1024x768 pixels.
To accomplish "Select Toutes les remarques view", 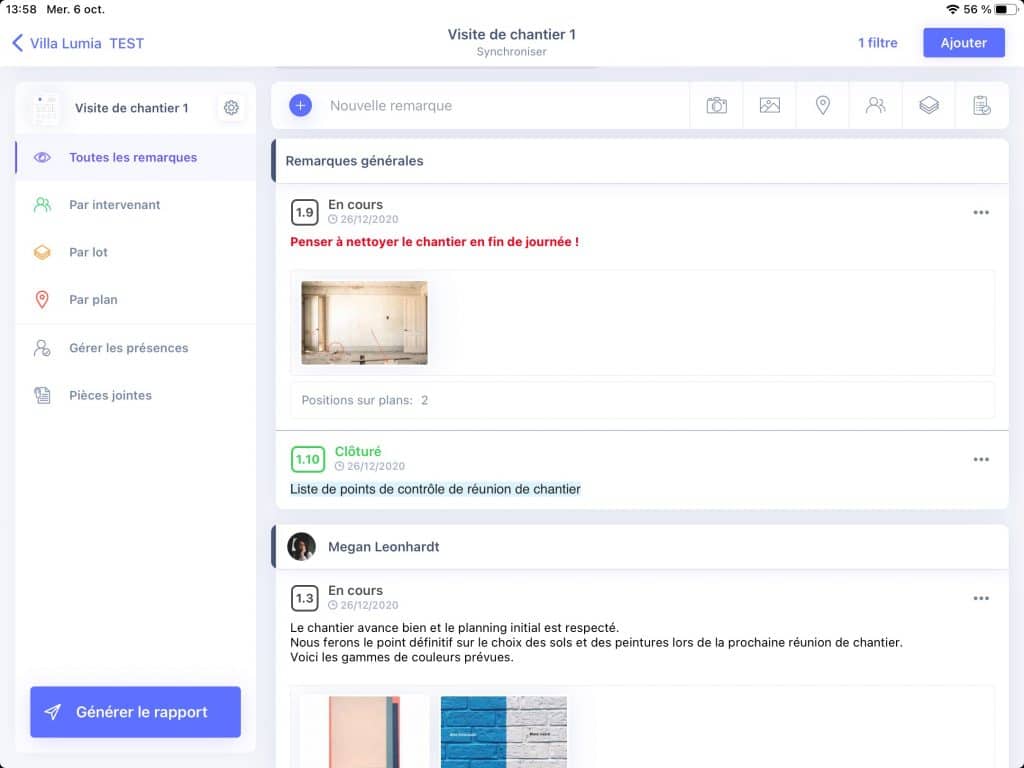I will point(133,157).
